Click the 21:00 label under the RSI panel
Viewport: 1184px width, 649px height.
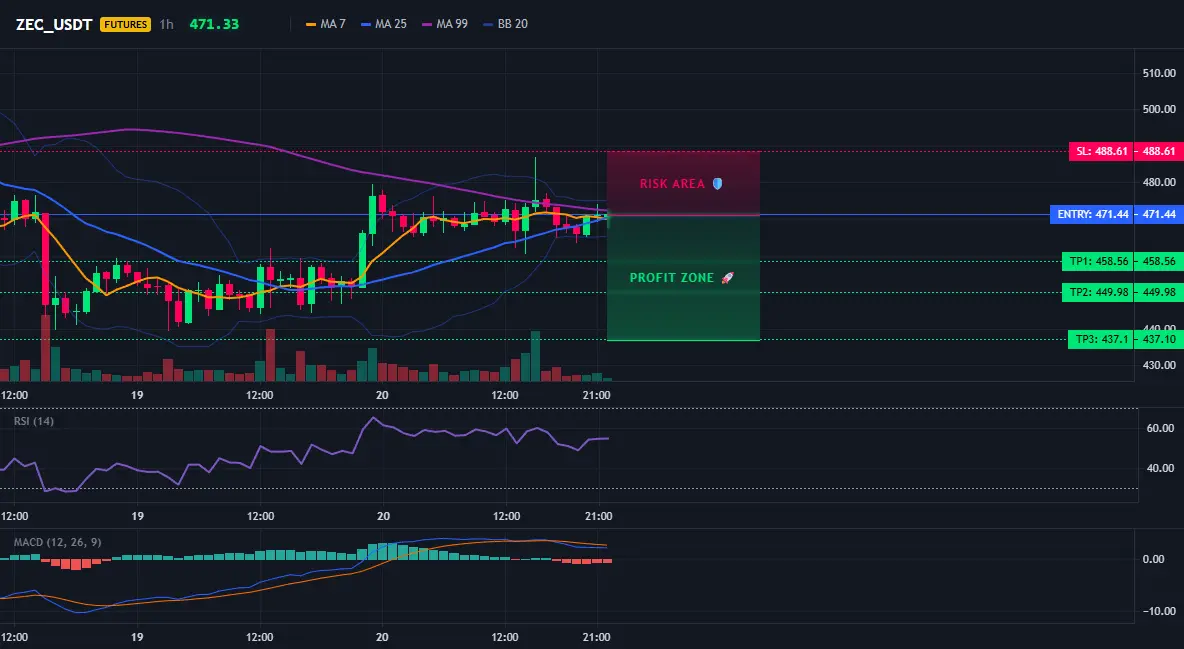coord(598,516)
